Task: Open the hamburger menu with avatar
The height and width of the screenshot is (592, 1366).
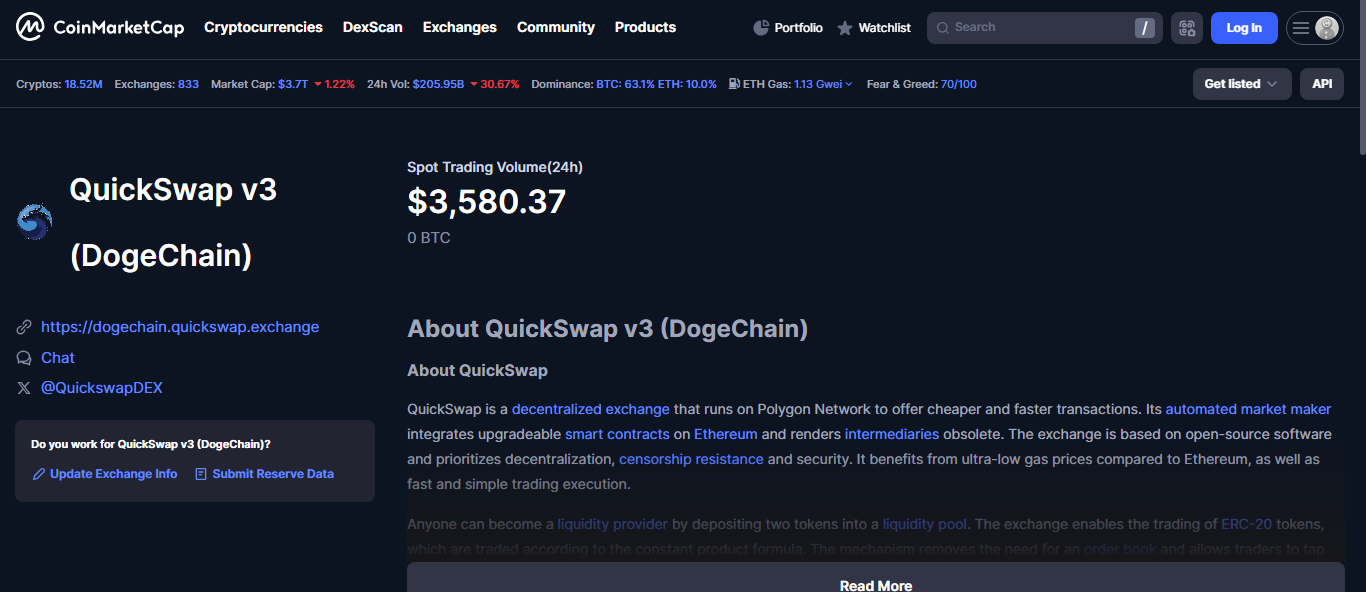Action: (x=1314, y=28)
